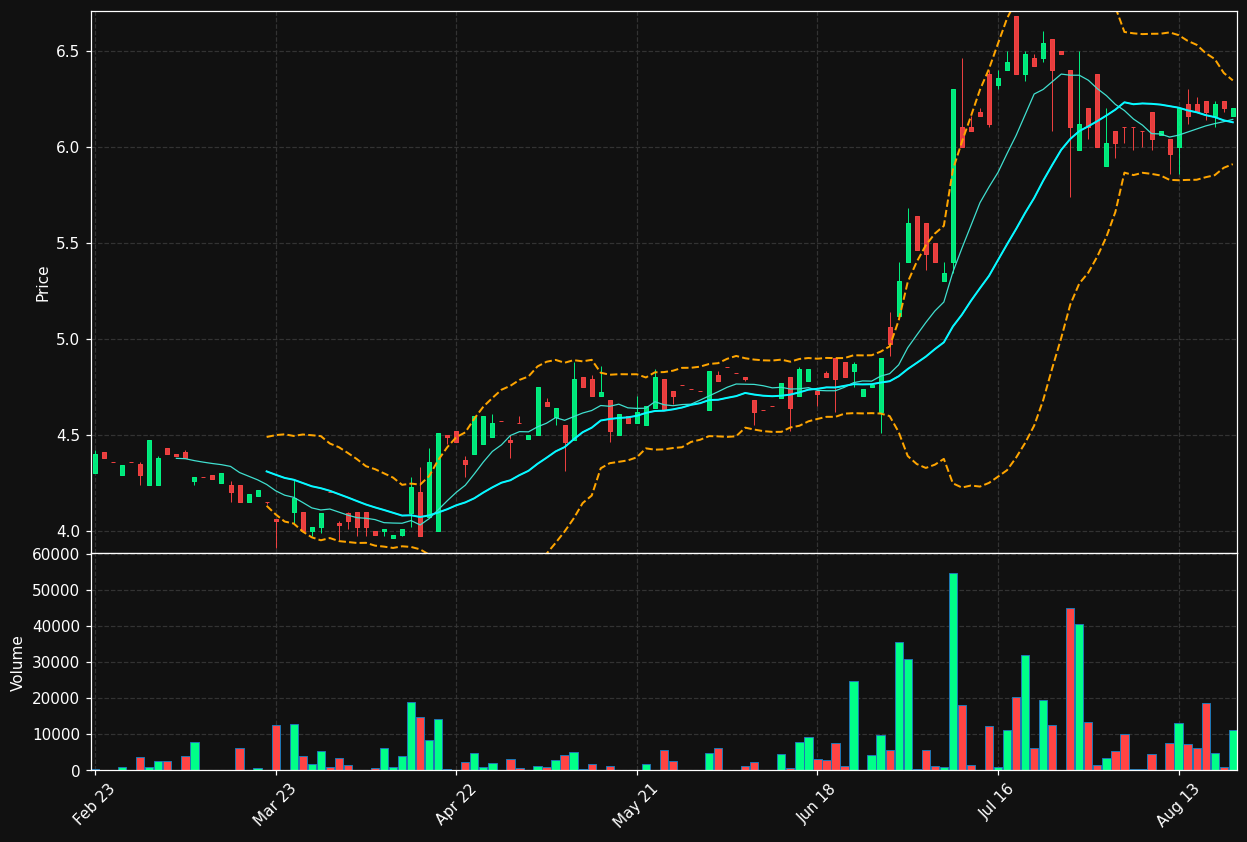Click the 'Apr 22' date label
The height and width of the screenshot is (842, 1247).
pos(455,804)
